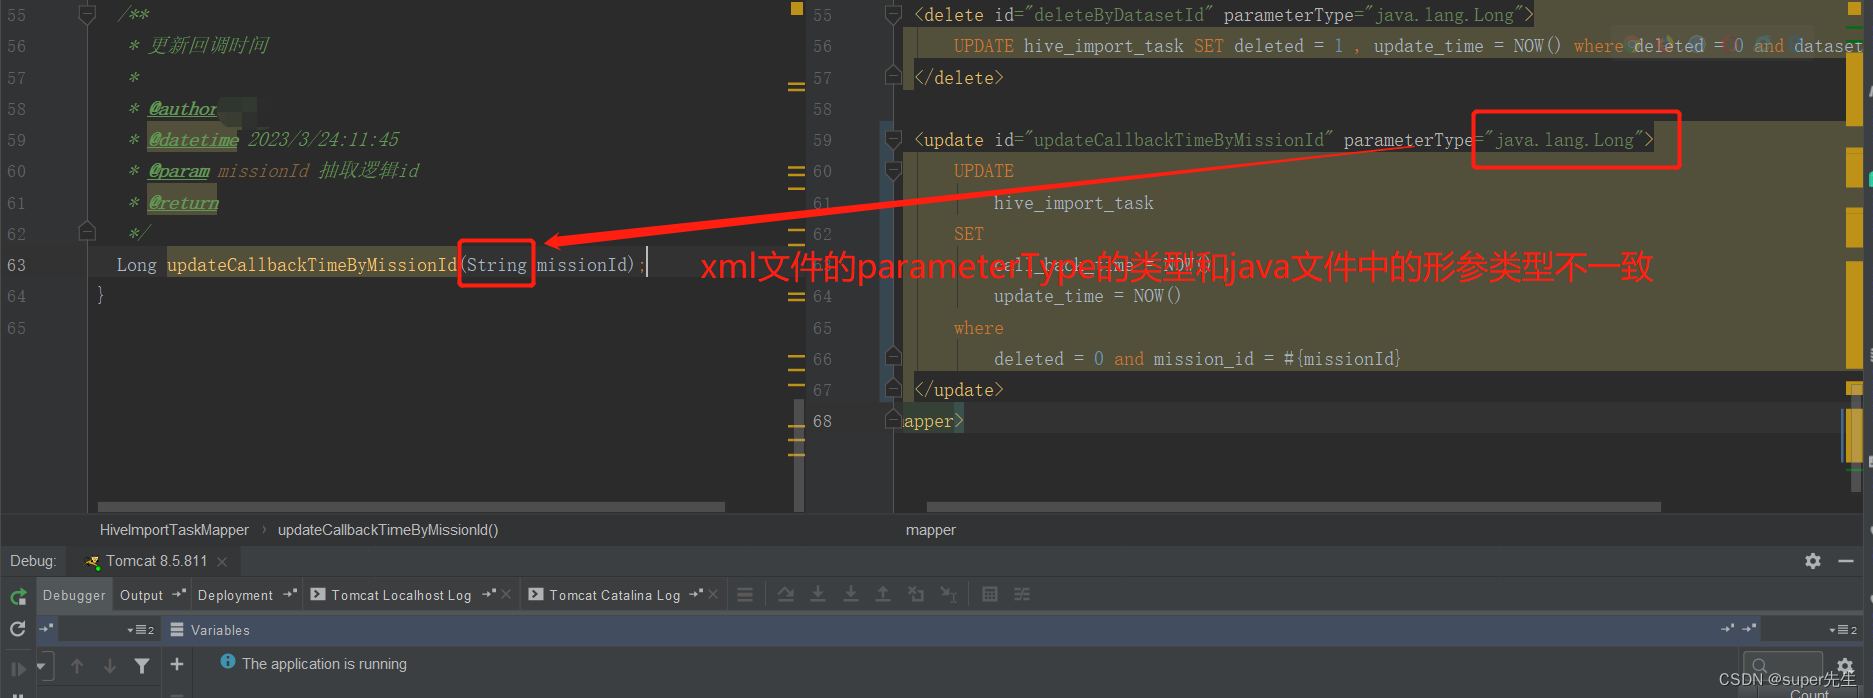
Task: Click the Step Out debugger icon
Action: 883,594
